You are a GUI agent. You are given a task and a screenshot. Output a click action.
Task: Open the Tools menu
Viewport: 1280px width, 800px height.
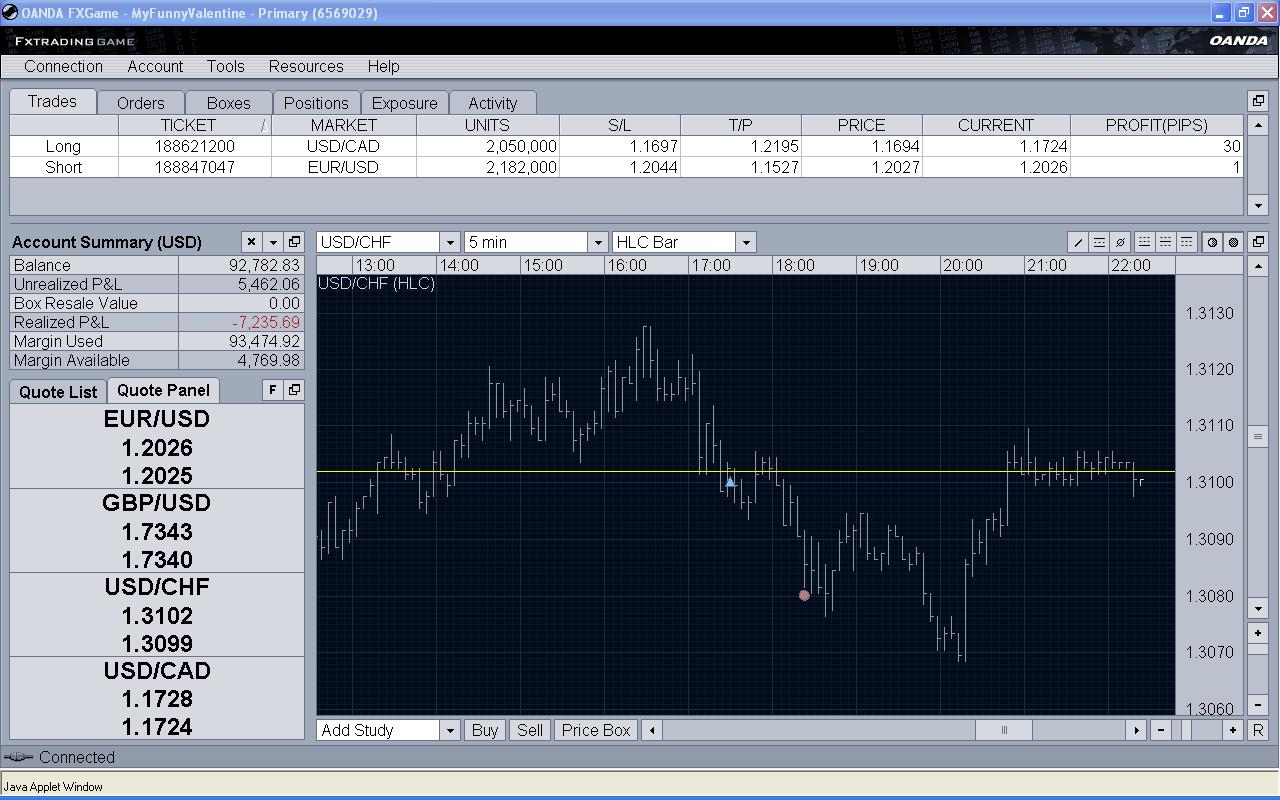225,66
